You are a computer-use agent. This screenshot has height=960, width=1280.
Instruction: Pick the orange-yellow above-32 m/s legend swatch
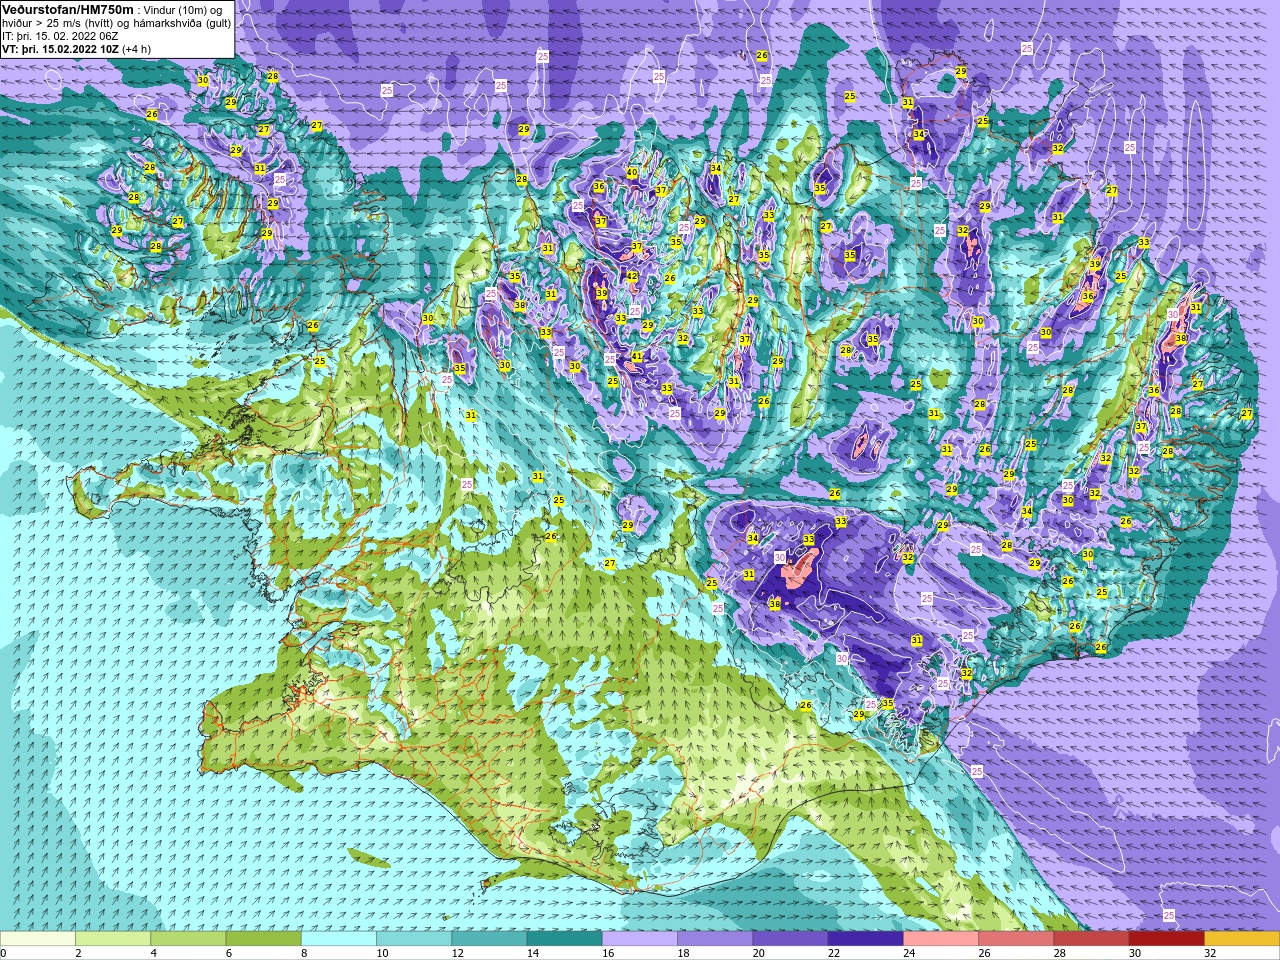click(1242, 939)
